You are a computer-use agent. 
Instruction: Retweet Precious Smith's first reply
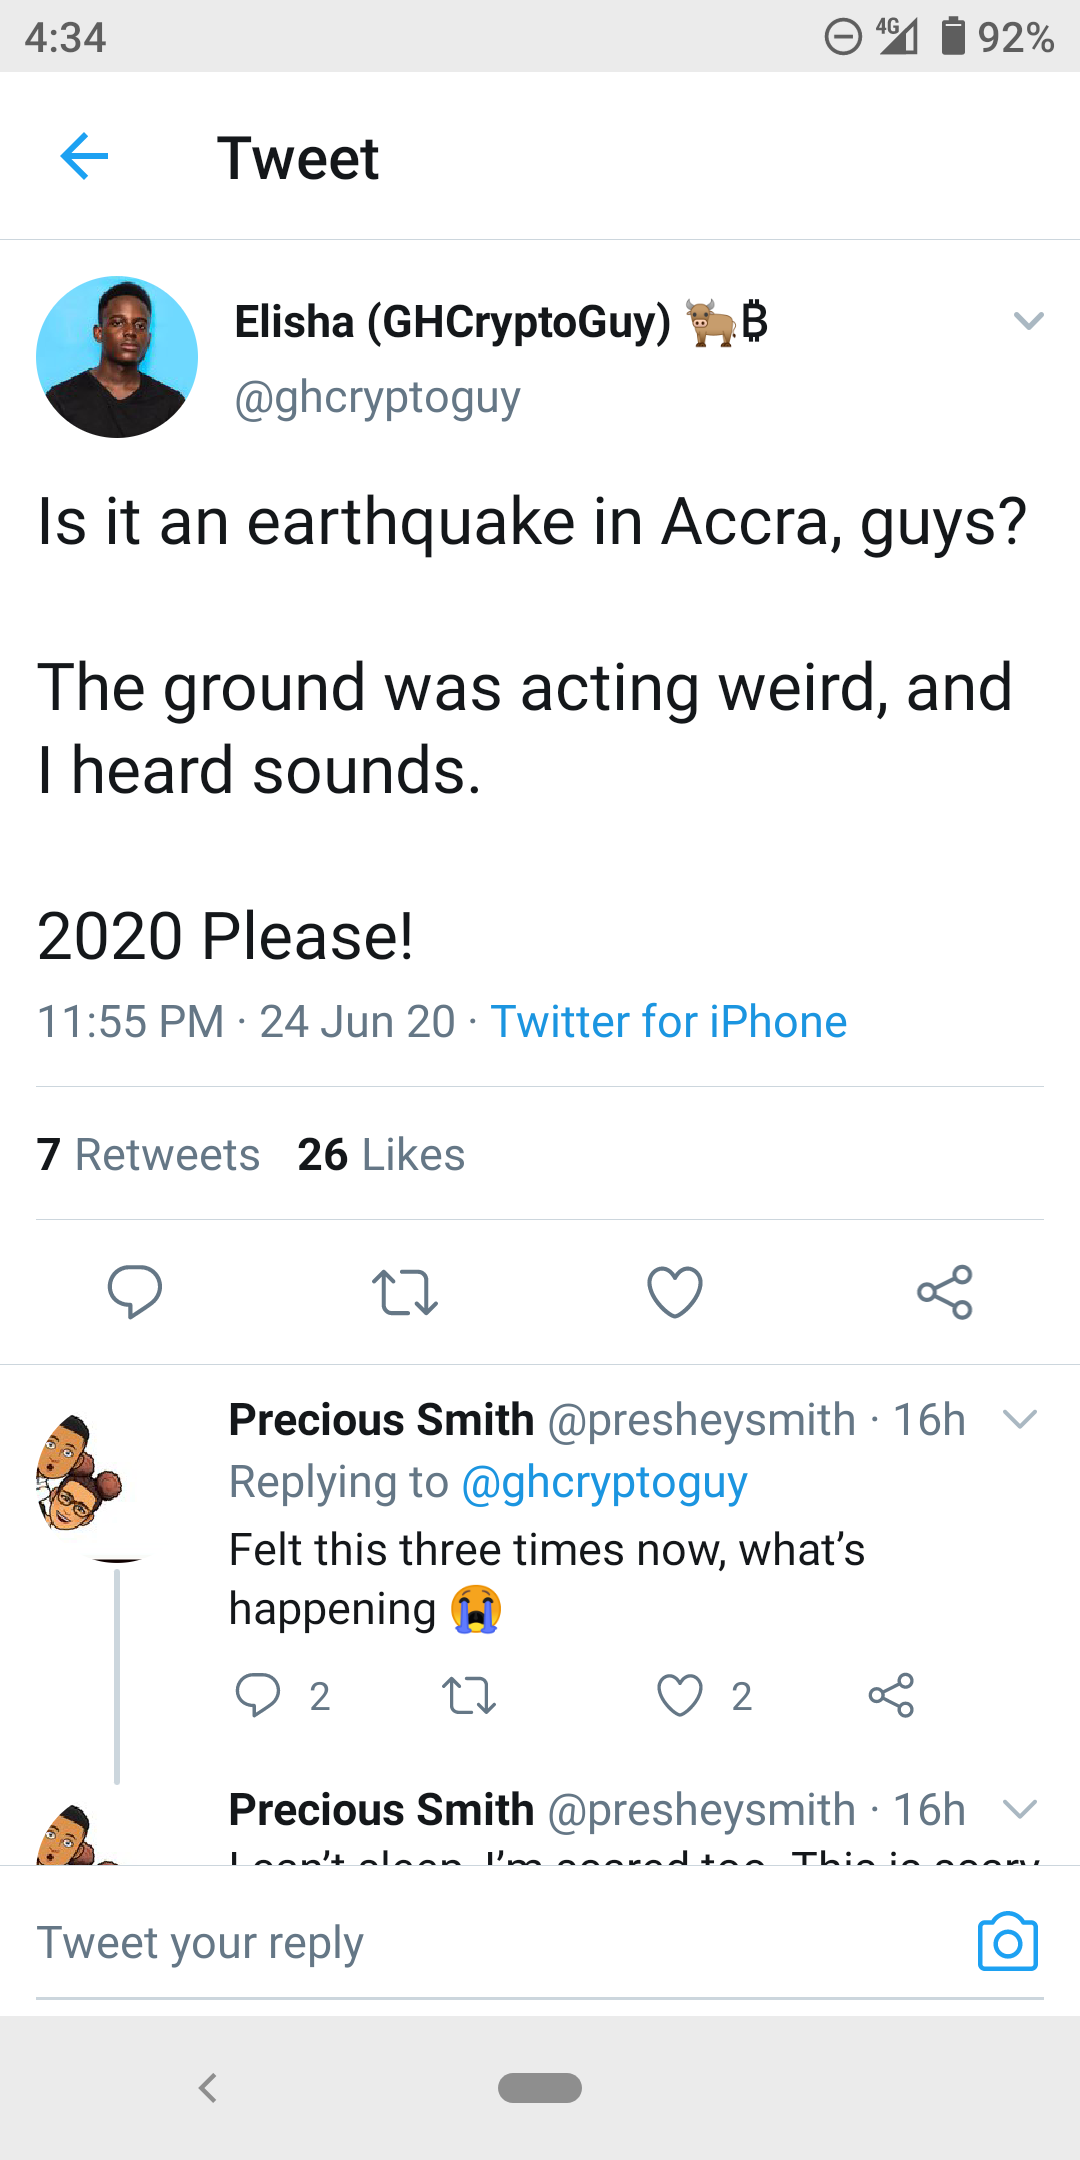click(468, 1695)
